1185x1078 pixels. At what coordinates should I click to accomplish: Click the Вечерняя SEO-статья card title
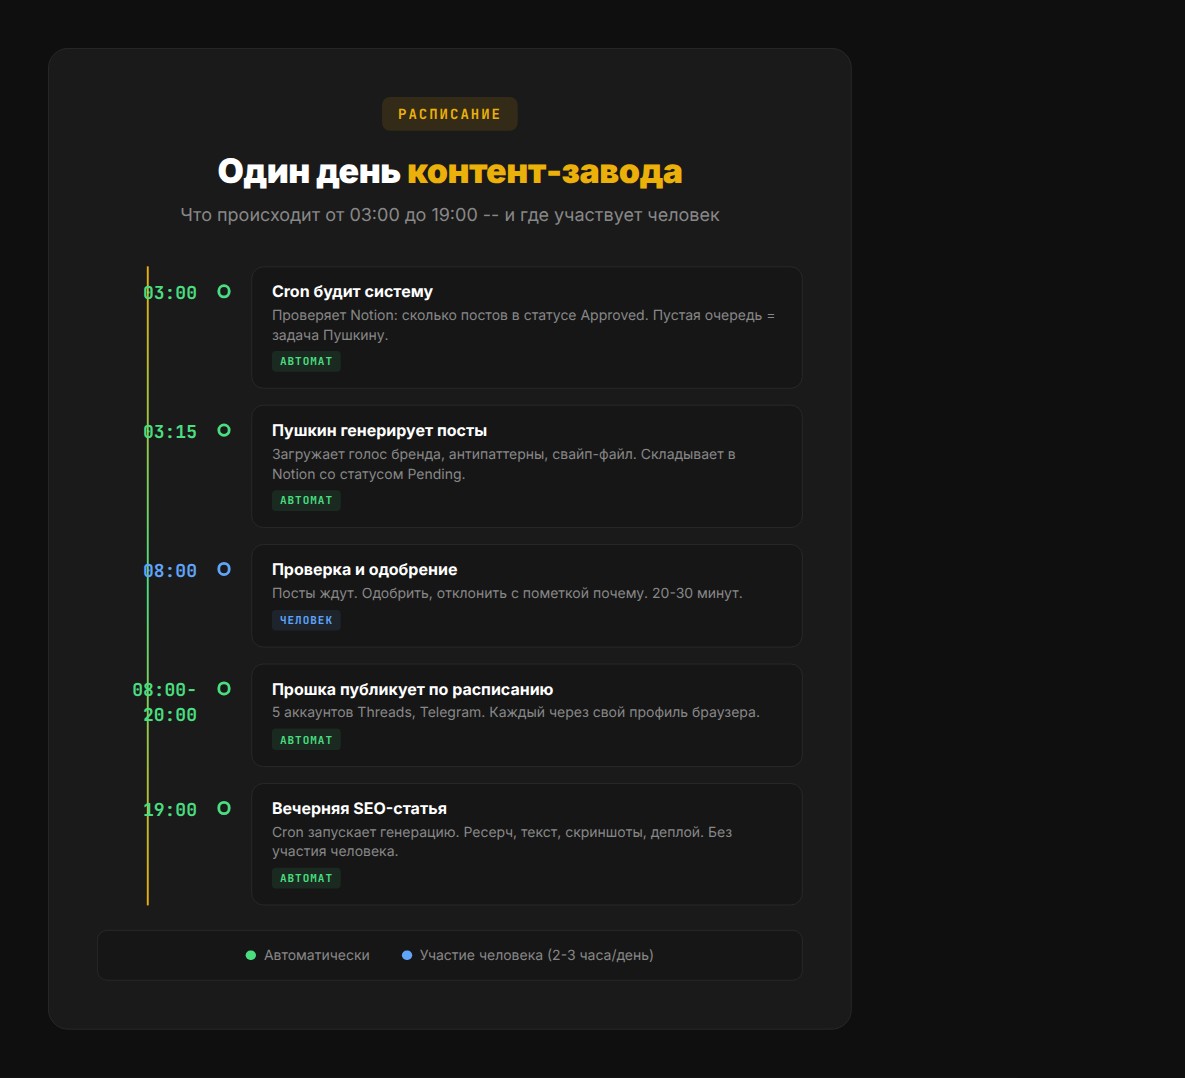(x=359, y=809)
